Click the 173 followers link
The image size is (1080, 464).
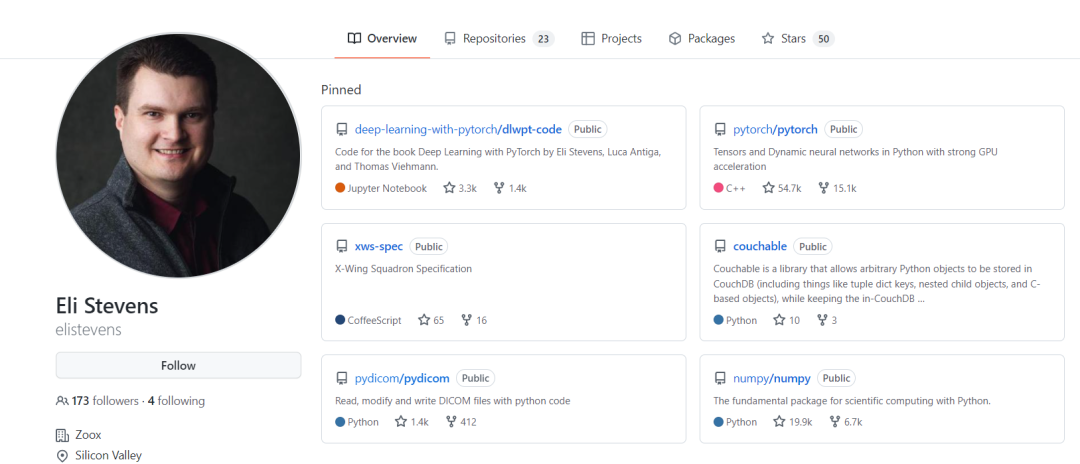(x=105, y=401)
